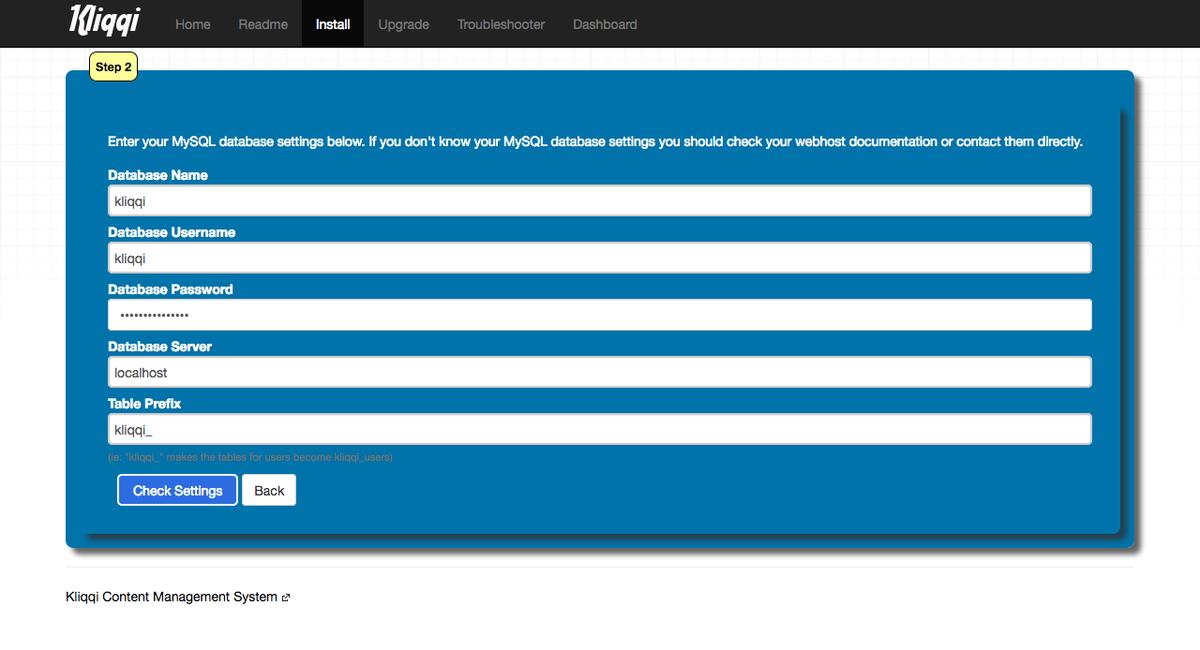This screenshot has height=650, width=1200.
Task: Click into the Database Username field
Action: (599, 258)
